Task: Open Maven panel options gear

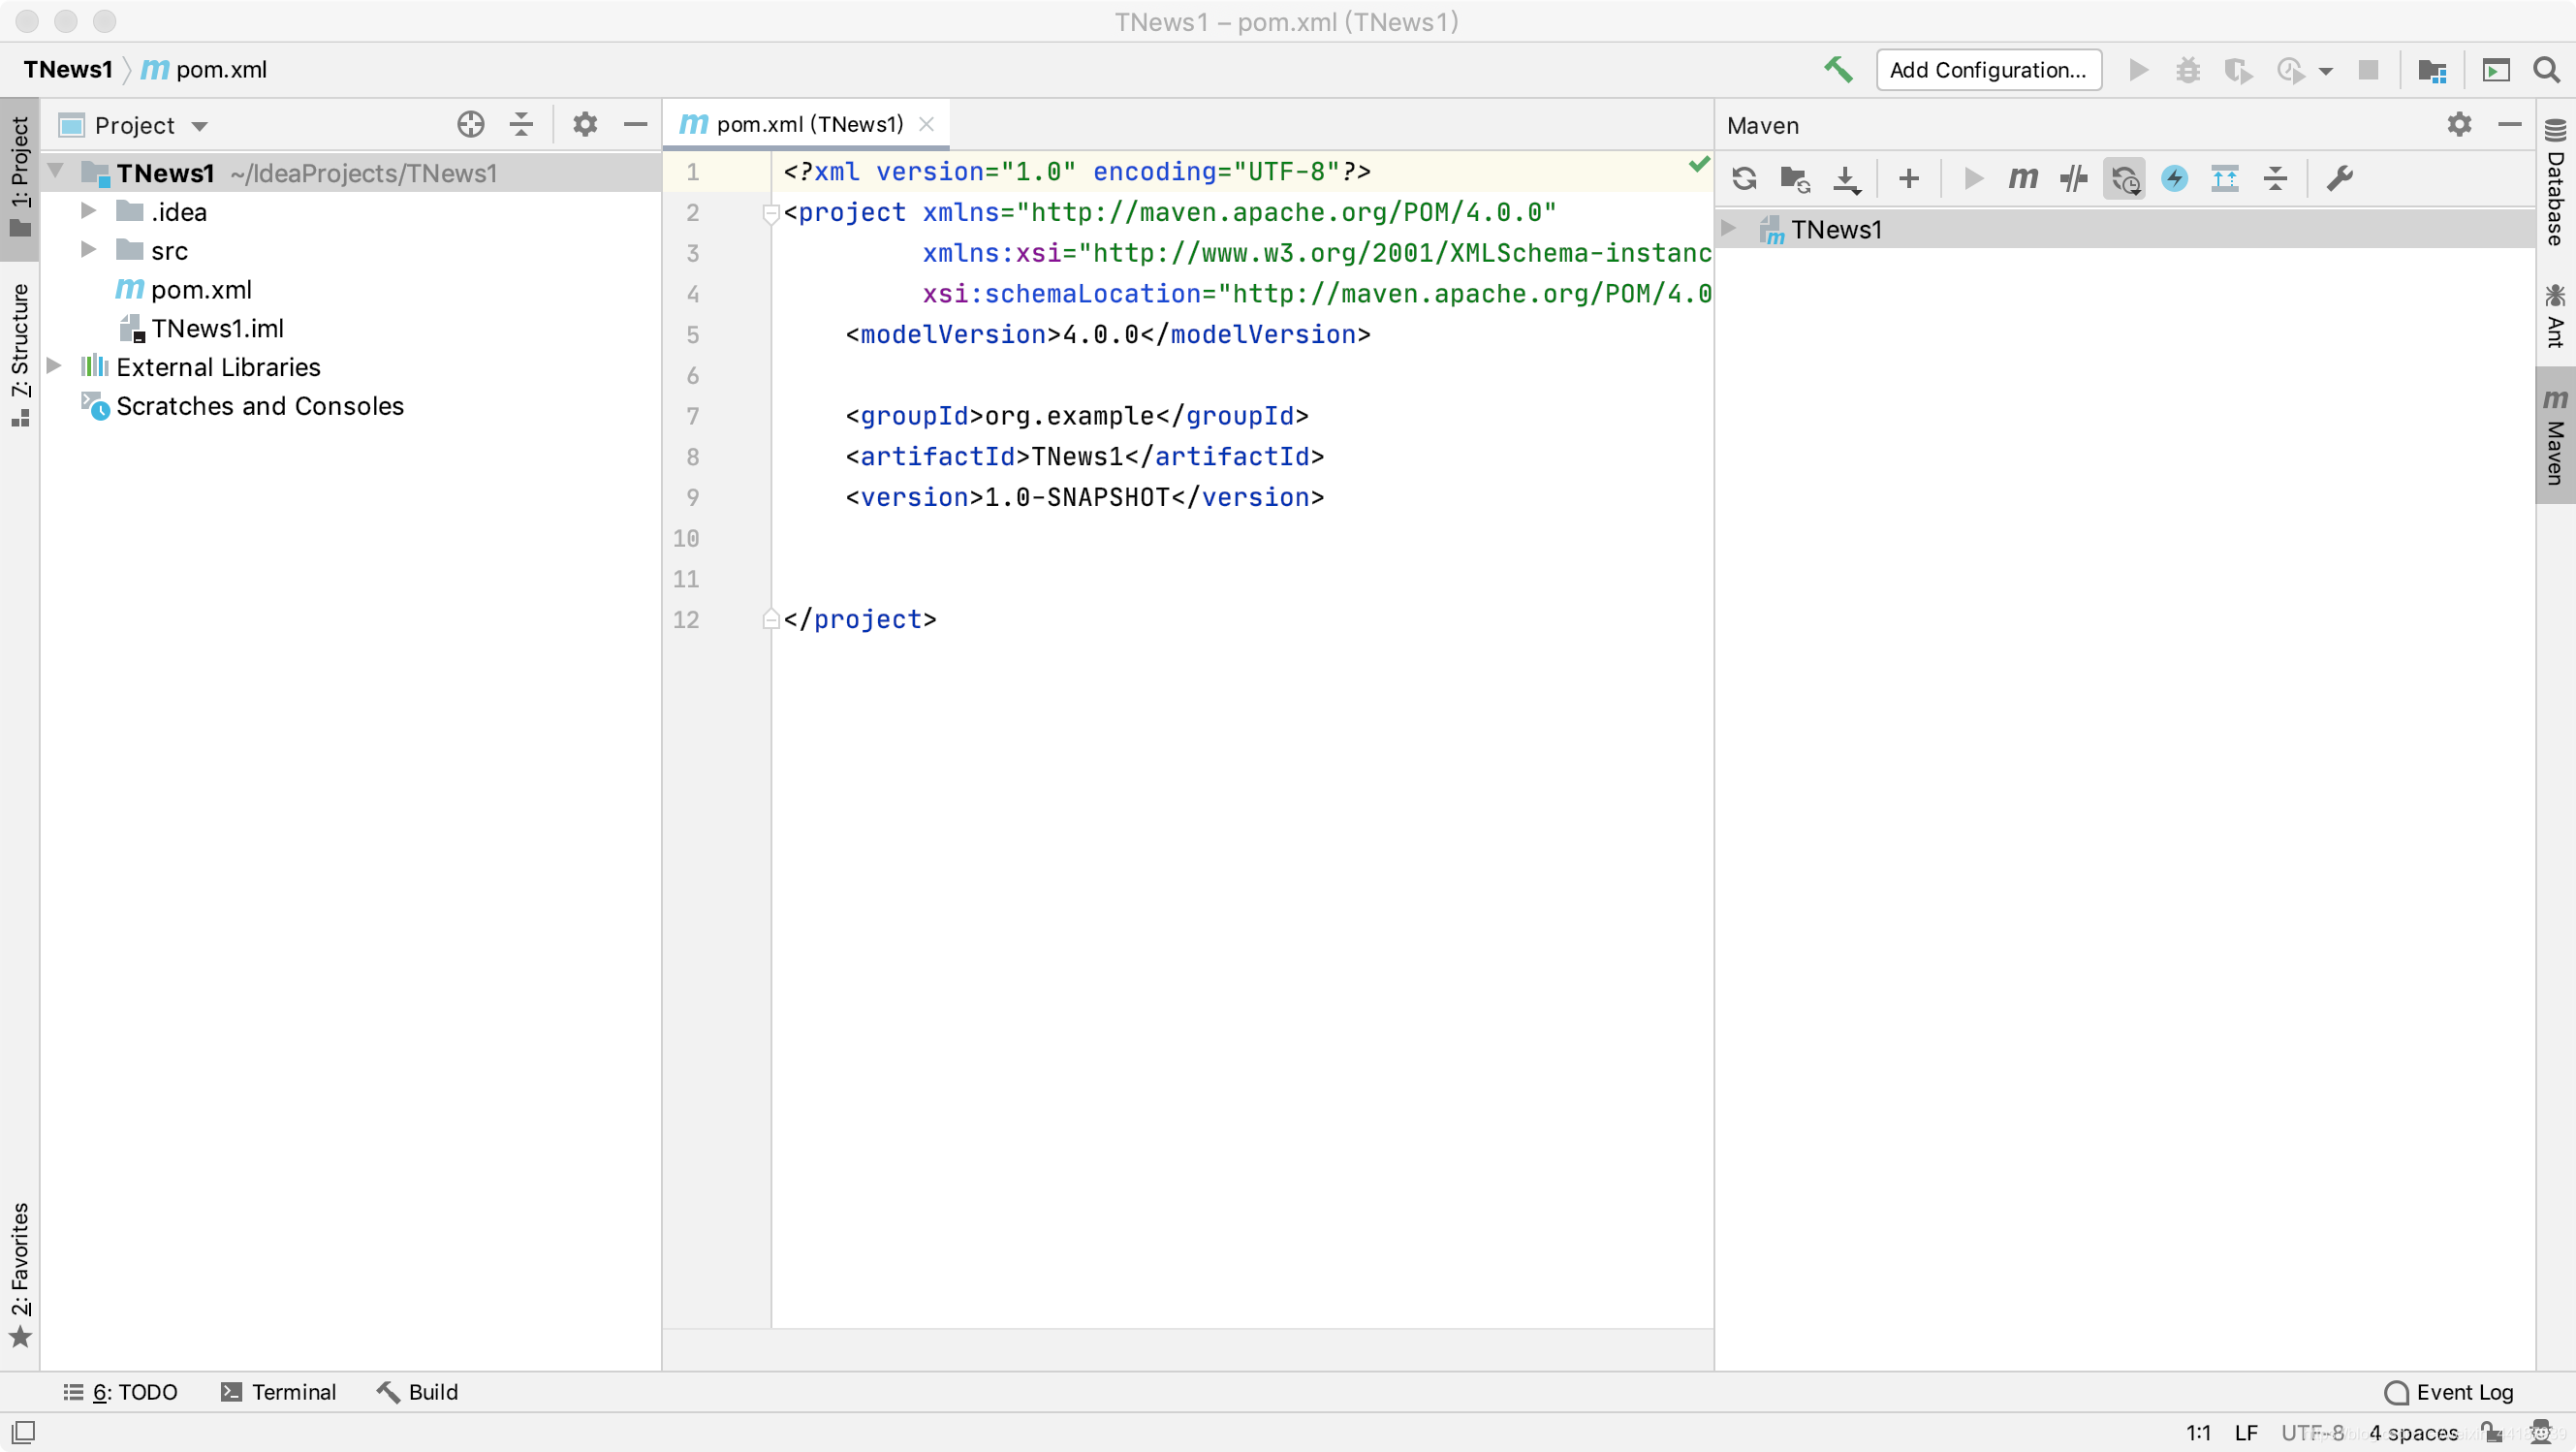Action: tap(2459, 124)
